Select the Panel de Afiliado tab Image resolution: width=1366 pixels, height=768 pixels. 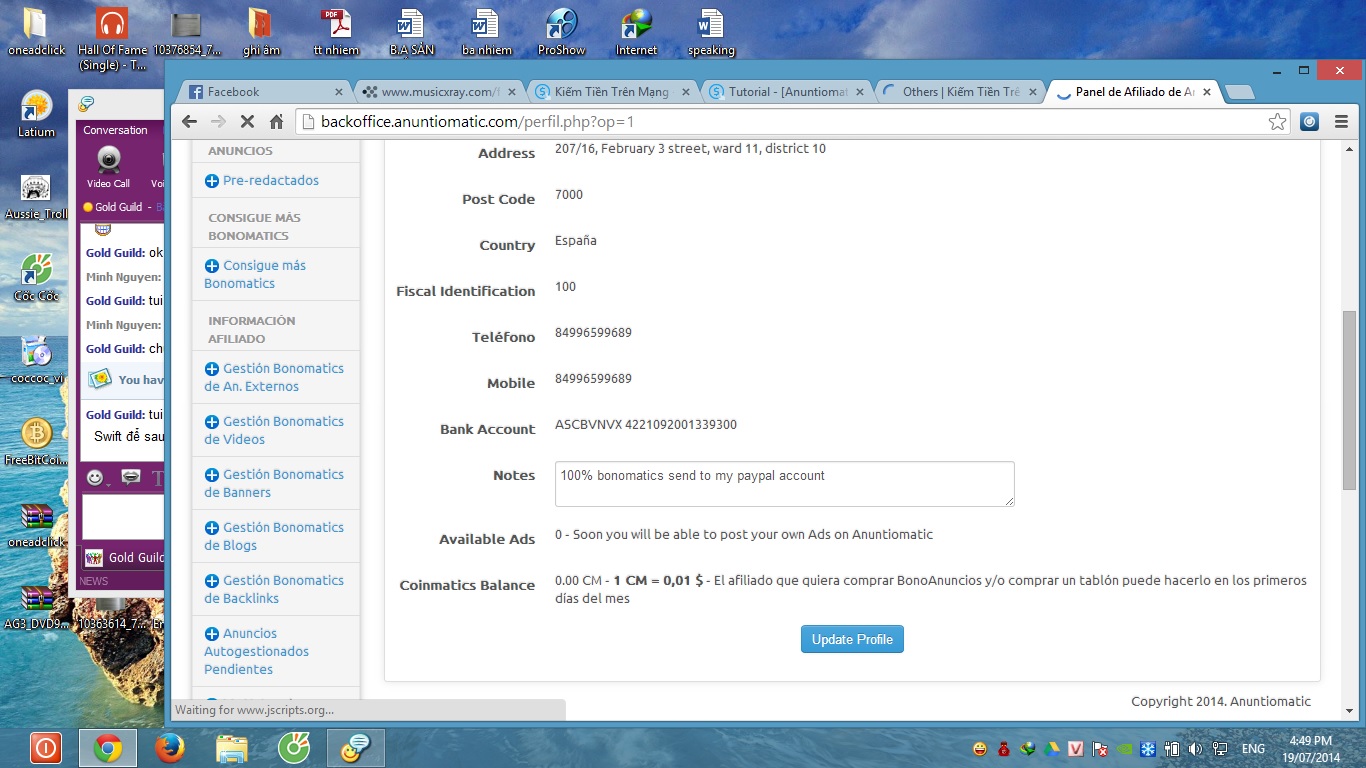coord(1135,92)
